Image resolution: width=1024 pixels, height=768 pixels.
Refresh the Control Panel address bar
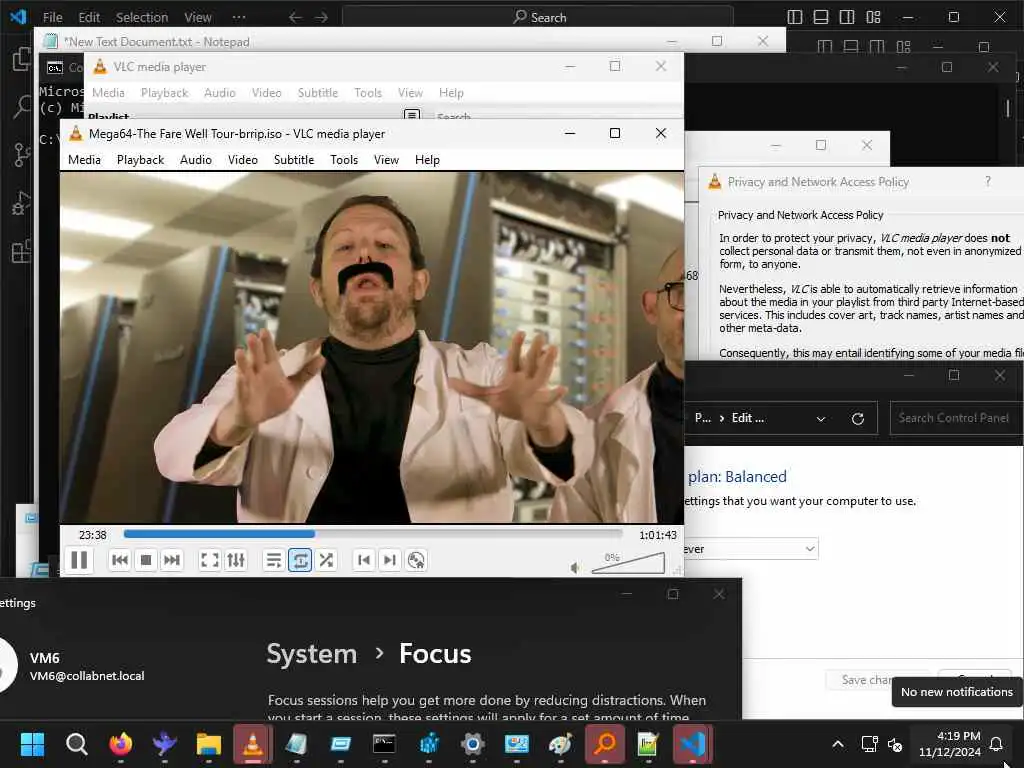(857, 419)
